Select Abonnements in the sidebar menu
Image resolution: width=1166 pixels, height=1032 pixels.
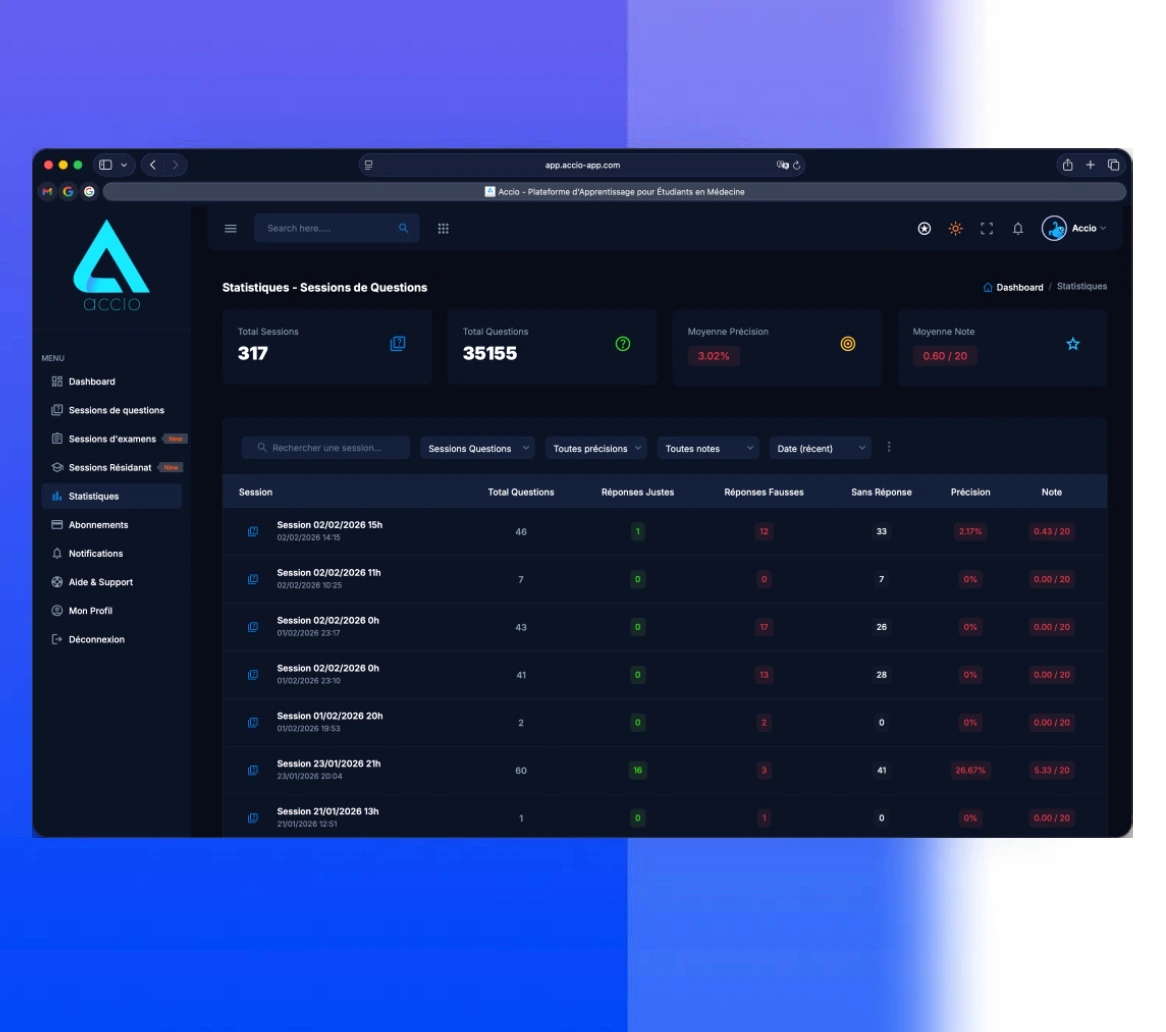coord(98,525)
